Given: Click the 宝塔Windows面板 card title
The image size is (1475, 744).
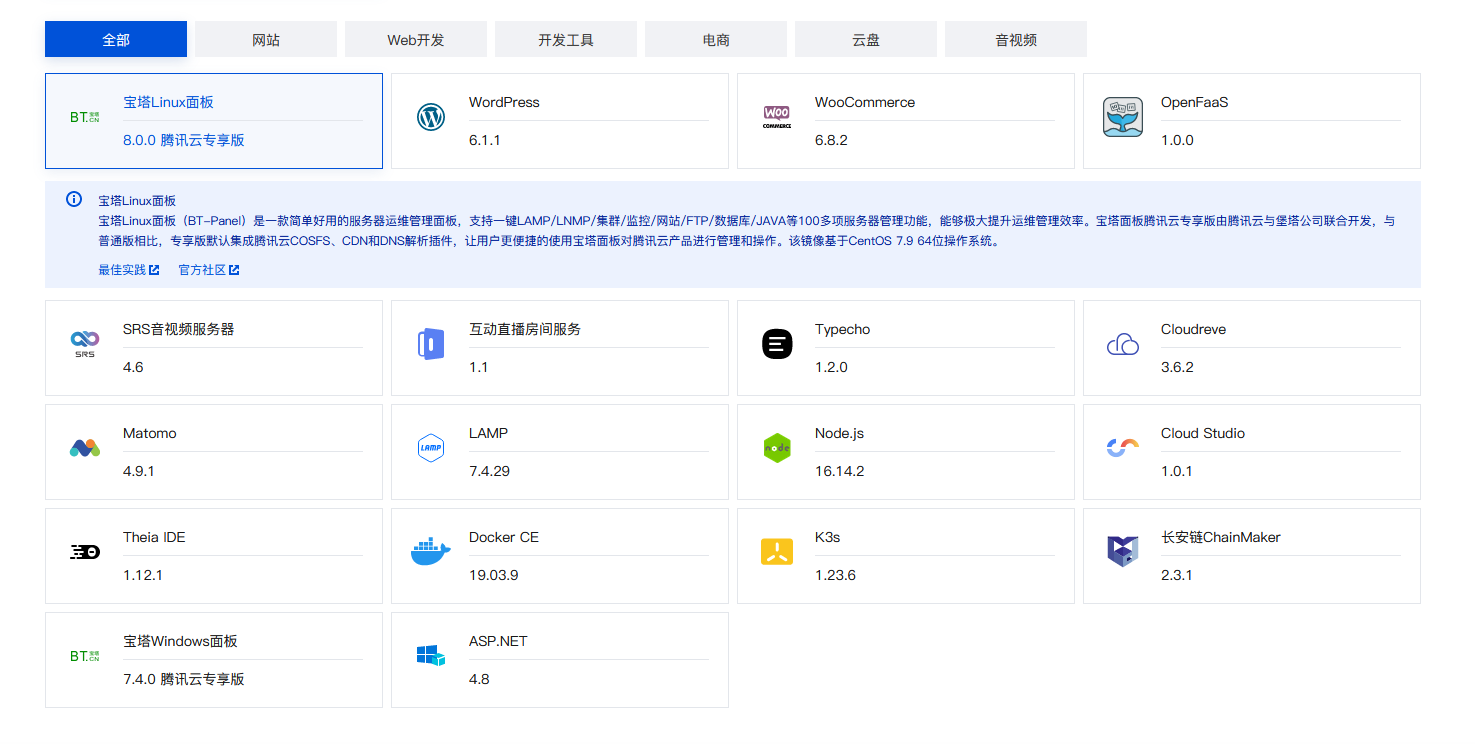Looking at the screenshot, I should click(180, 641).
